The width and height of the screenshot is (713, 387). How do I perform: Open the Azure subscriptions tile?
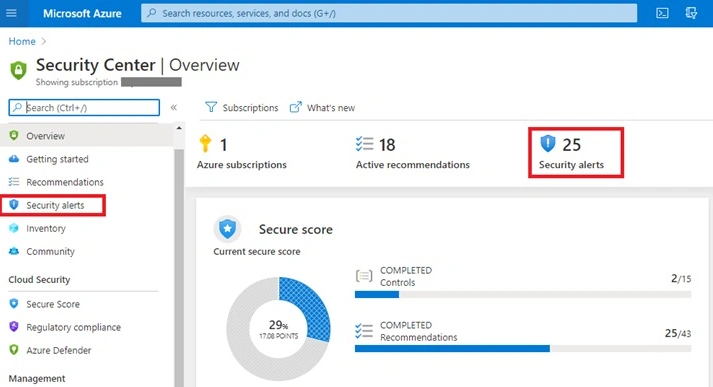241,153
